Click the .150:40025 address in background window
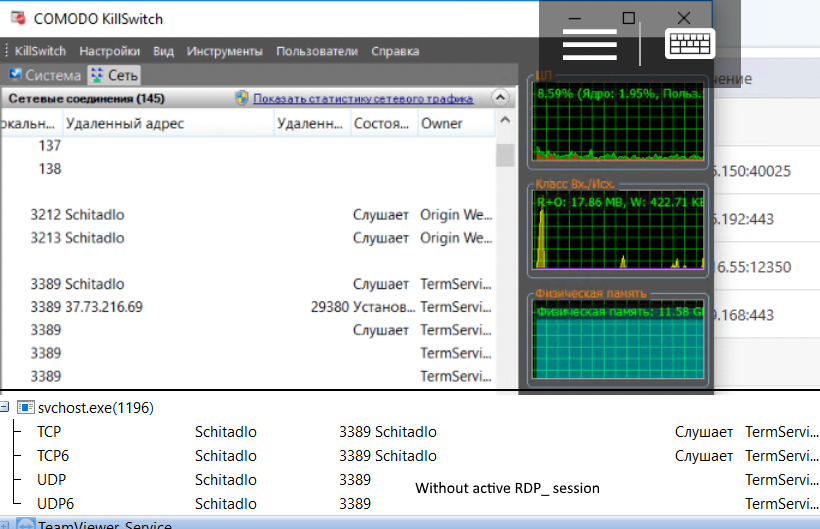The image size is (820, 529). coord(752,171)
